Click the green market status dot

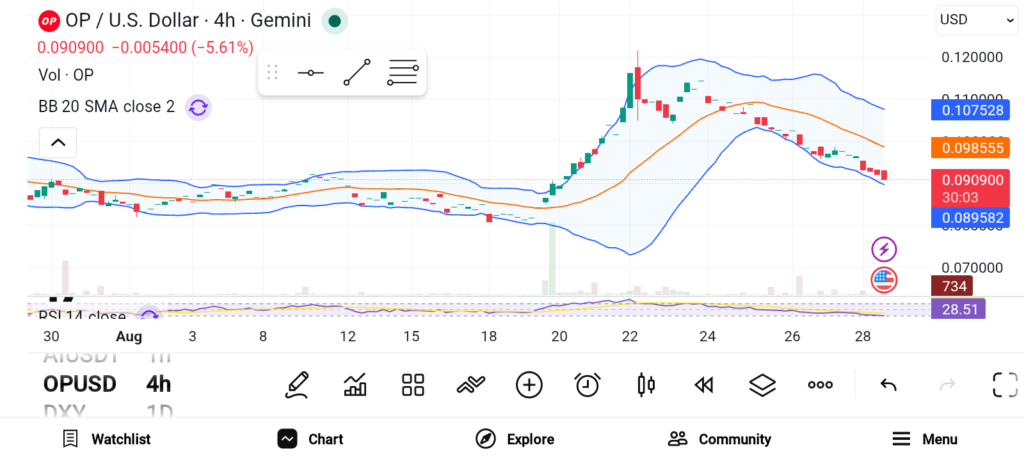tap(335, 21)
